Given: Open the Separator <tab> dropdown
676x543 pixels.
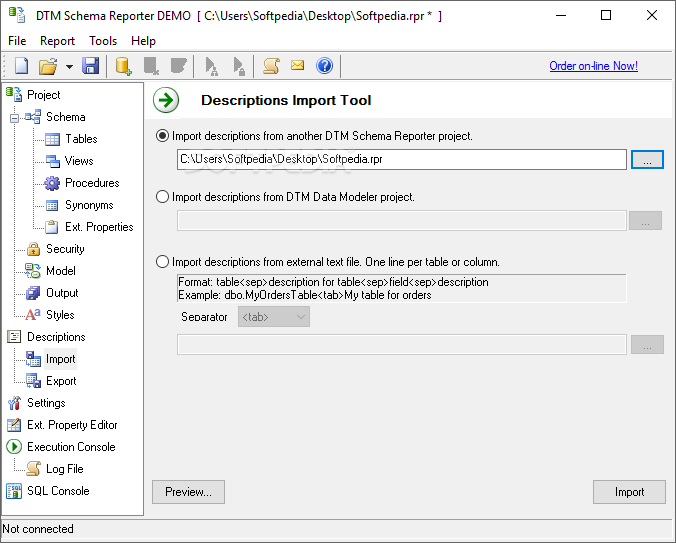Looking at the screenshot, I should (x=274, y=317).
